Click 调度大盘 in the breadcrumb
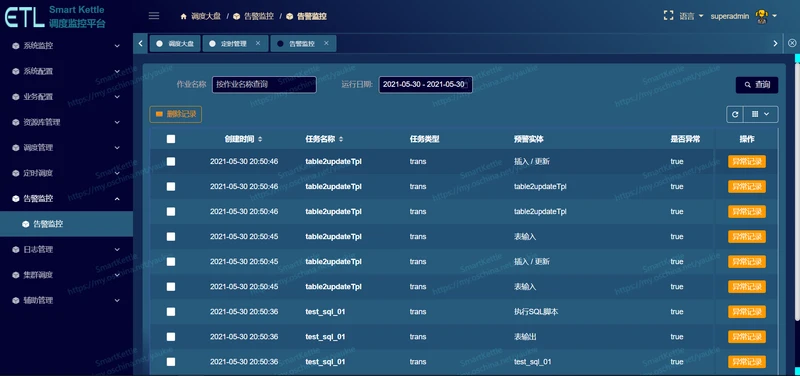This screenshot has height=376, width=800. [x=206, y=16]
